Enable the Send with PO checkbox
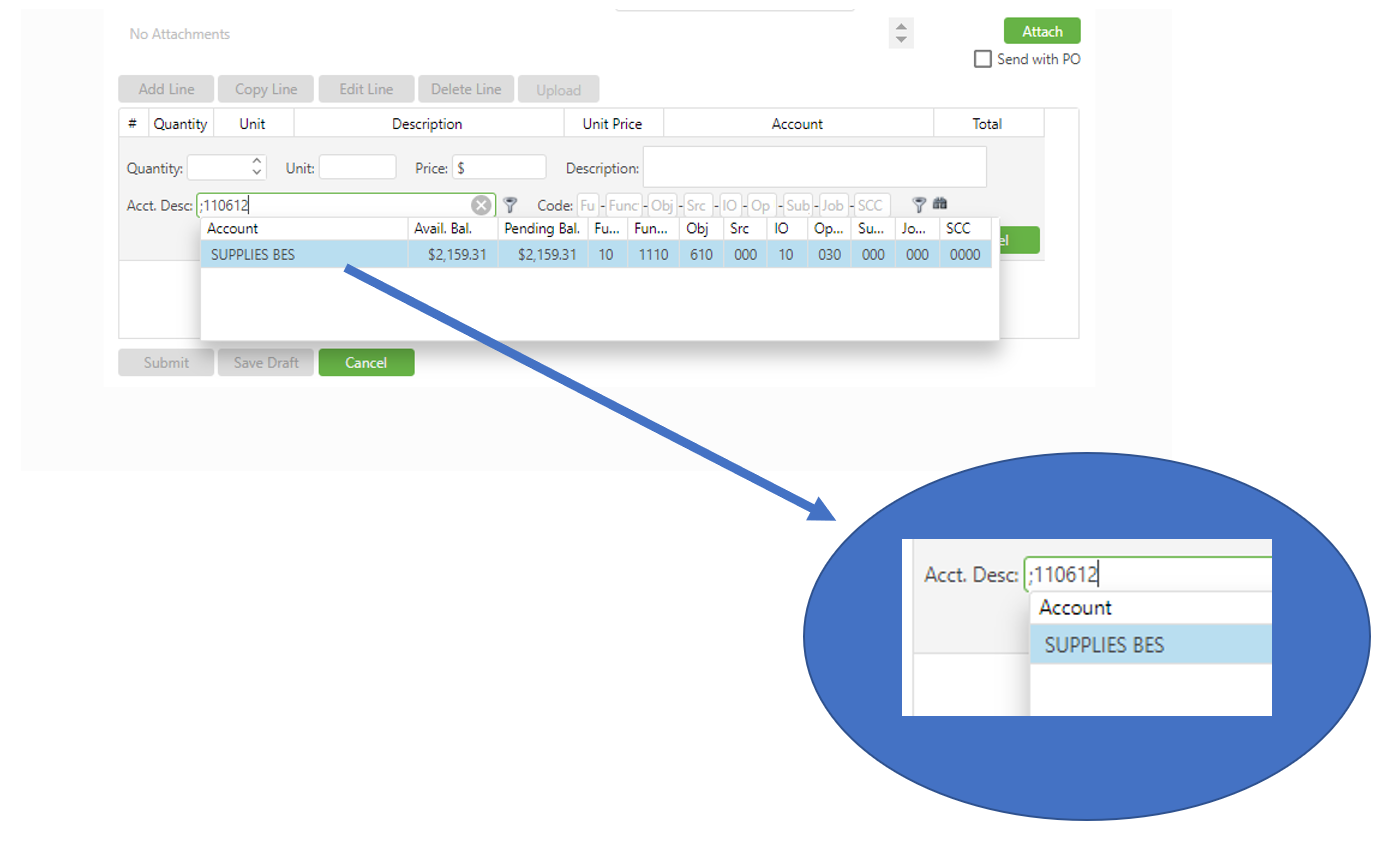The height and width of the screenshot is (842, 1396). click(x=983, y=59)
